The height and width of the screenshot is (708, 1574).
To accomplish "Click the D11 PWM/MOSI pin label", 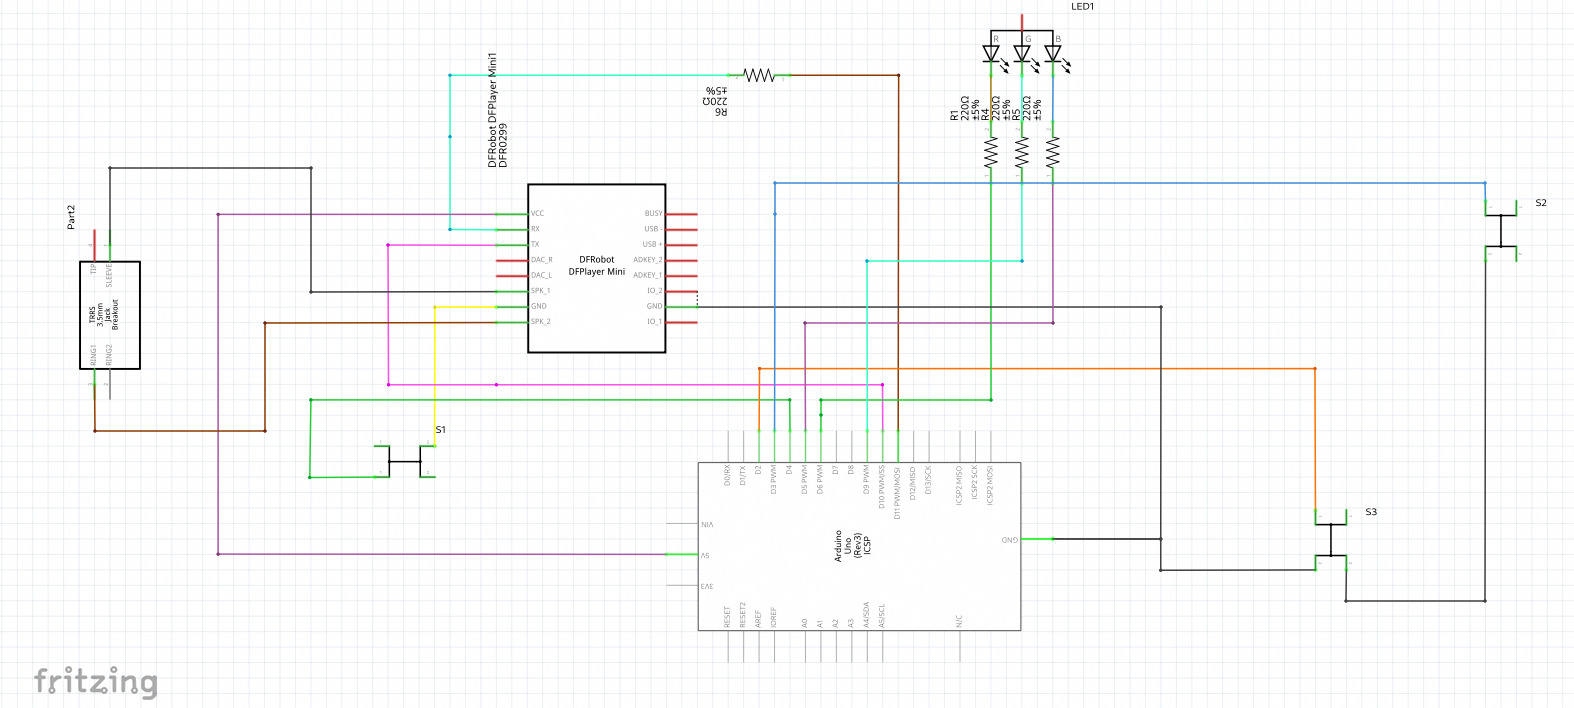I will 897,492.
